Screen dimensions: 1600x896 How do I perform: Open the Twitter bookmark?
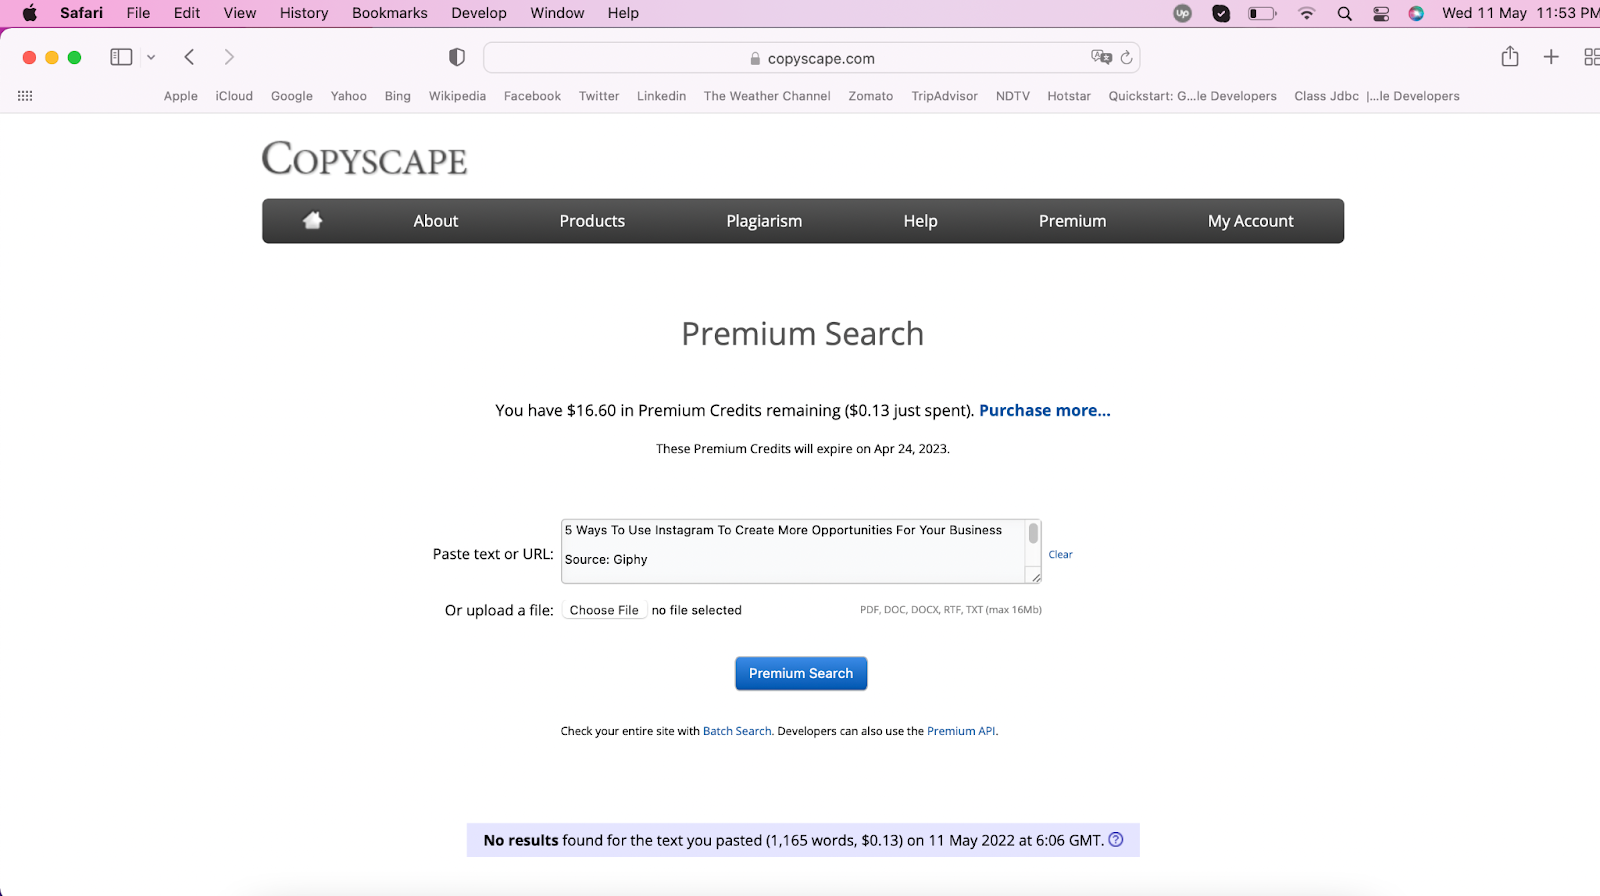pyautogui.click(x=599, y=96)
